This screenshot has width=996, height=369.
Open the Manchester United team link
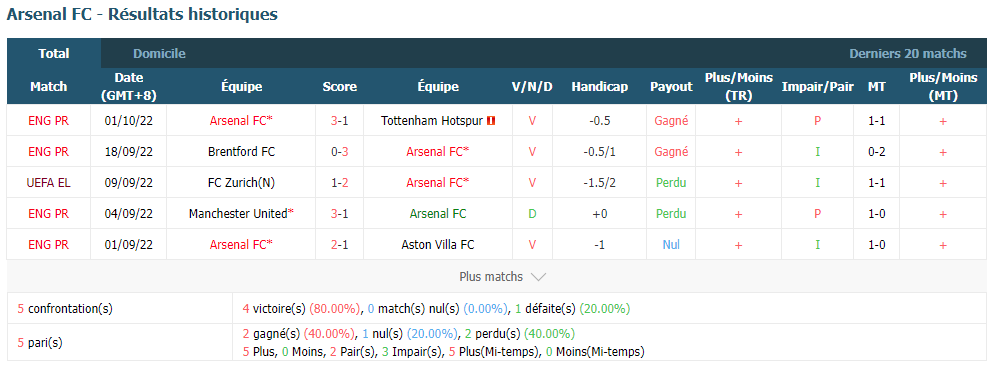[238, 214]
